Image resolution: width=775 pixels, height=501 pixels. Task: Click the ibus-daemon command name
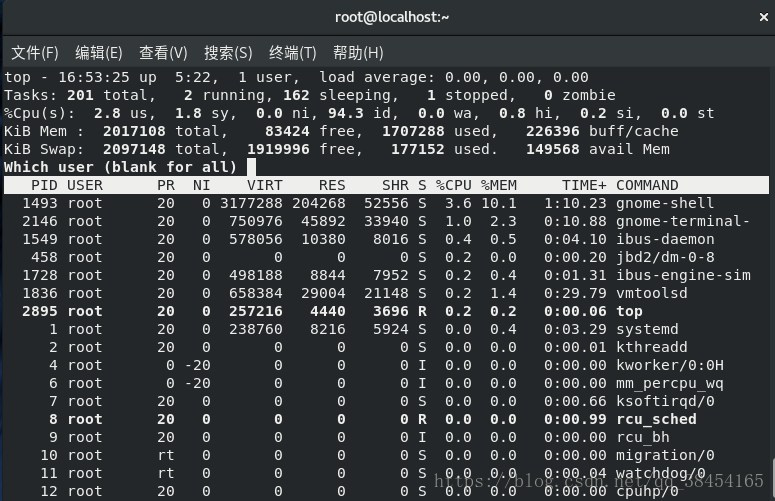665,239
